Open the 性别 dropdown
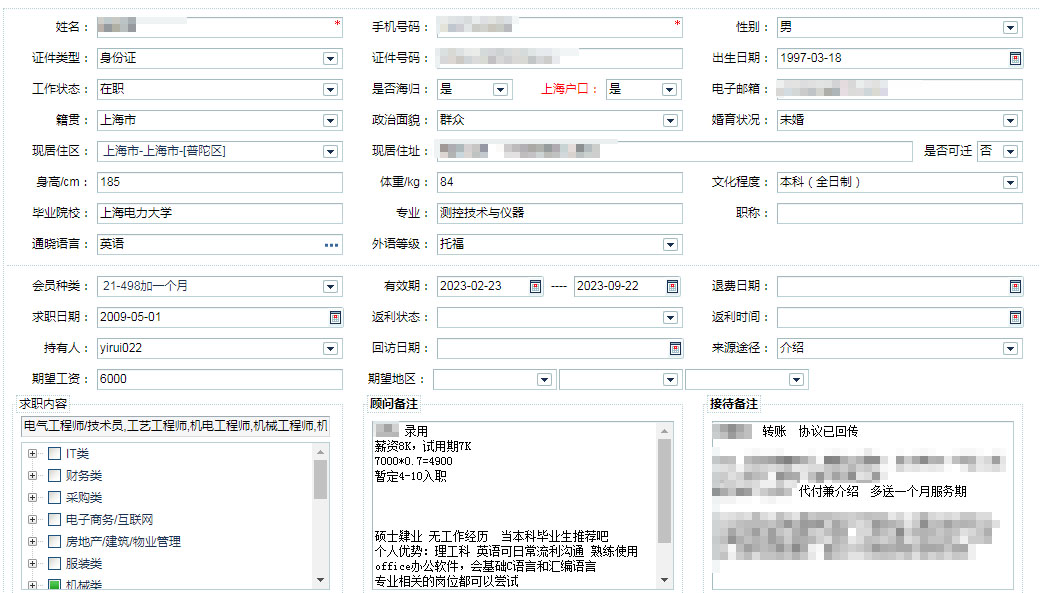The width and height of the screenshot is (1040, 593). tap(1010, 27)
